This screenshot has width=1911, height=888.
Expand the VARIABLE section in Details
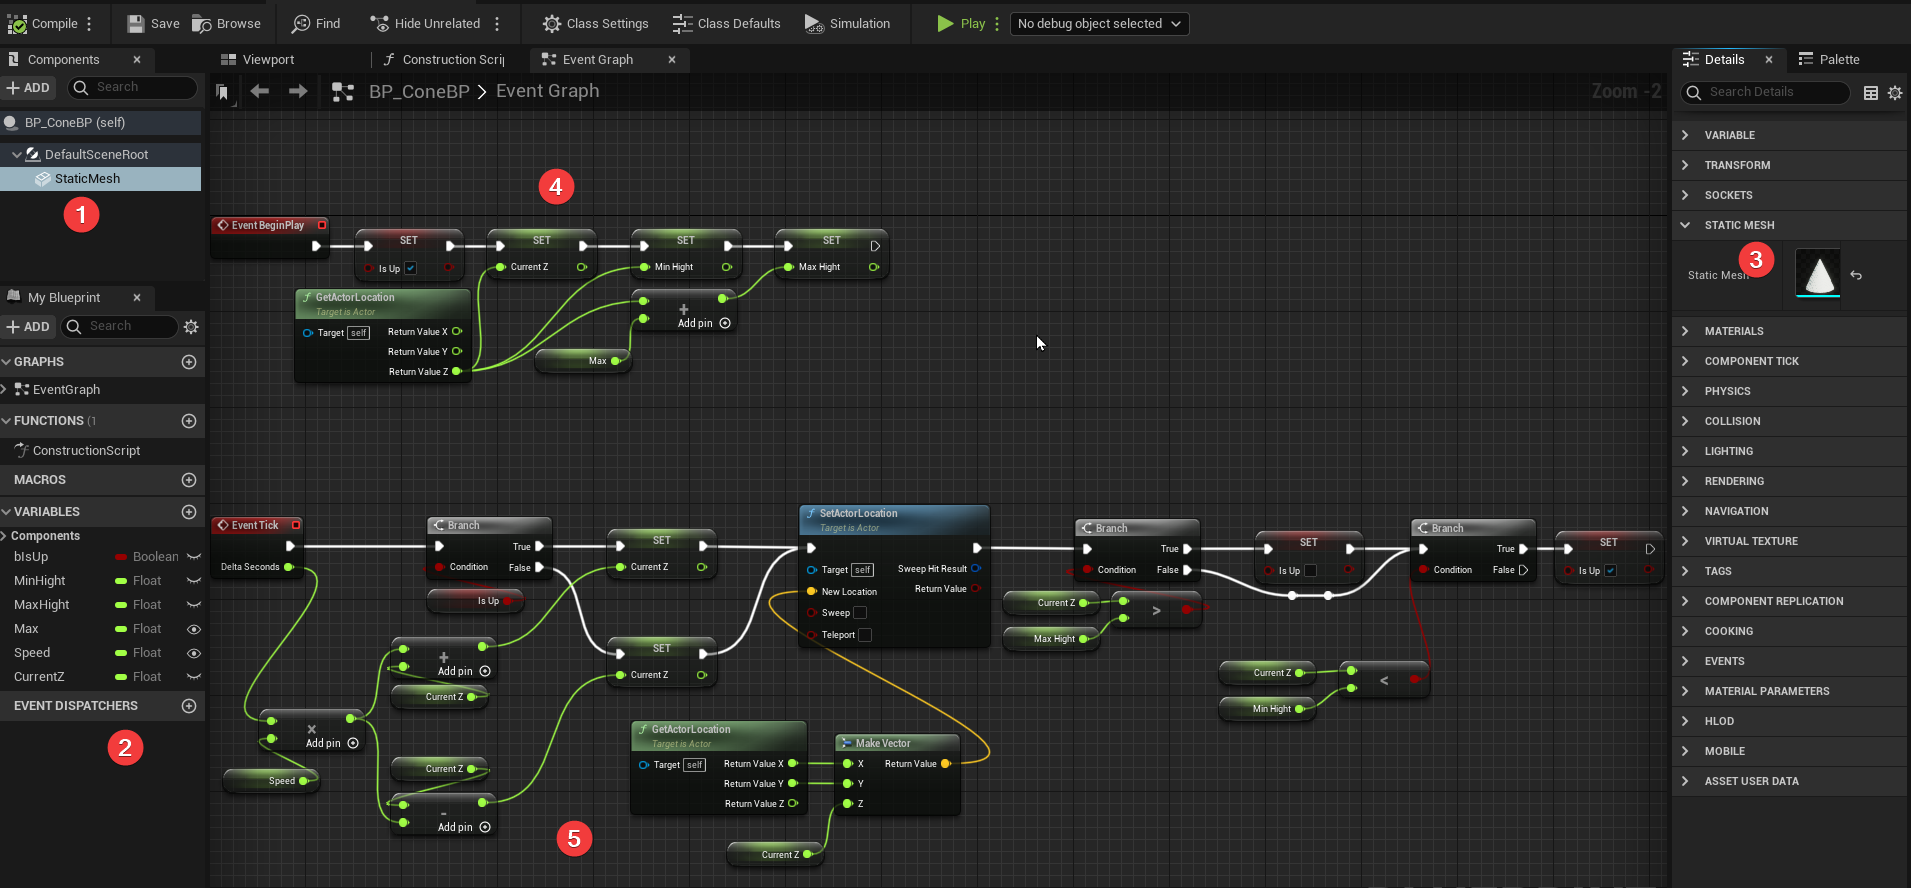[1685, 135]
